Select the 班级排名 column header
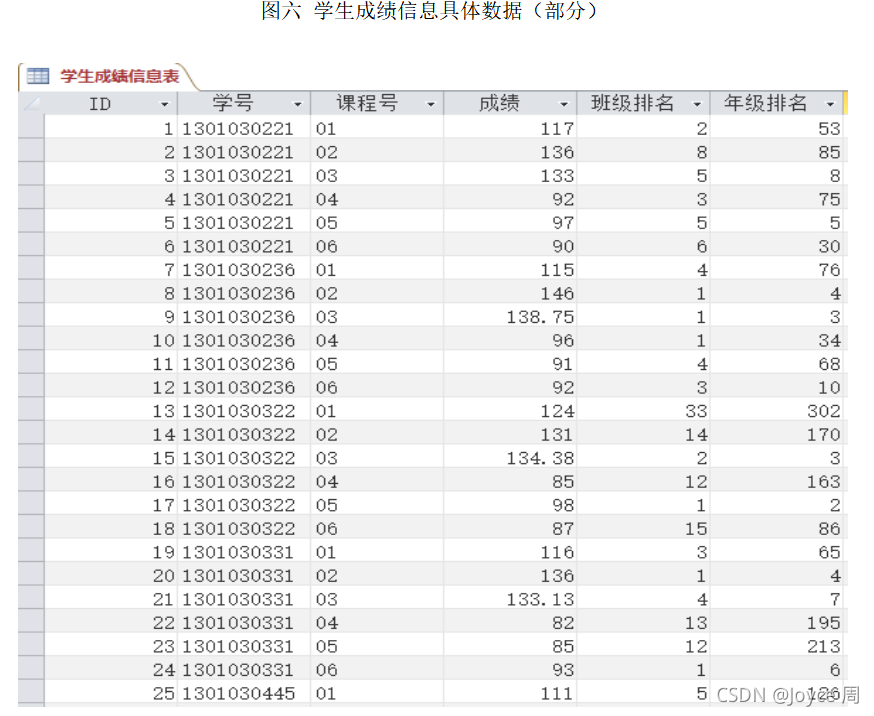The image size is (874, 716). [x=643, y=104]
